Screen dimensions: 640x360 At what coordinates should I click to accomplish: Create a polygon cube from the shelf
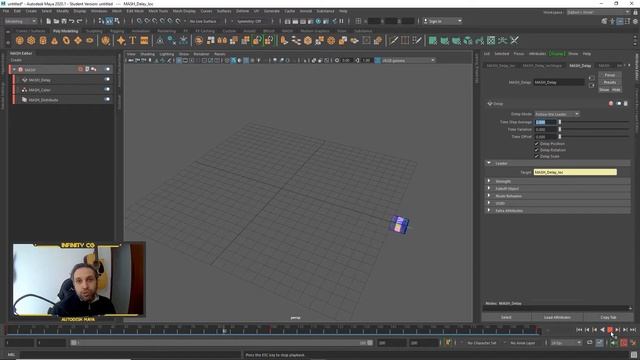pyautogui.click(x=31, y=40)
